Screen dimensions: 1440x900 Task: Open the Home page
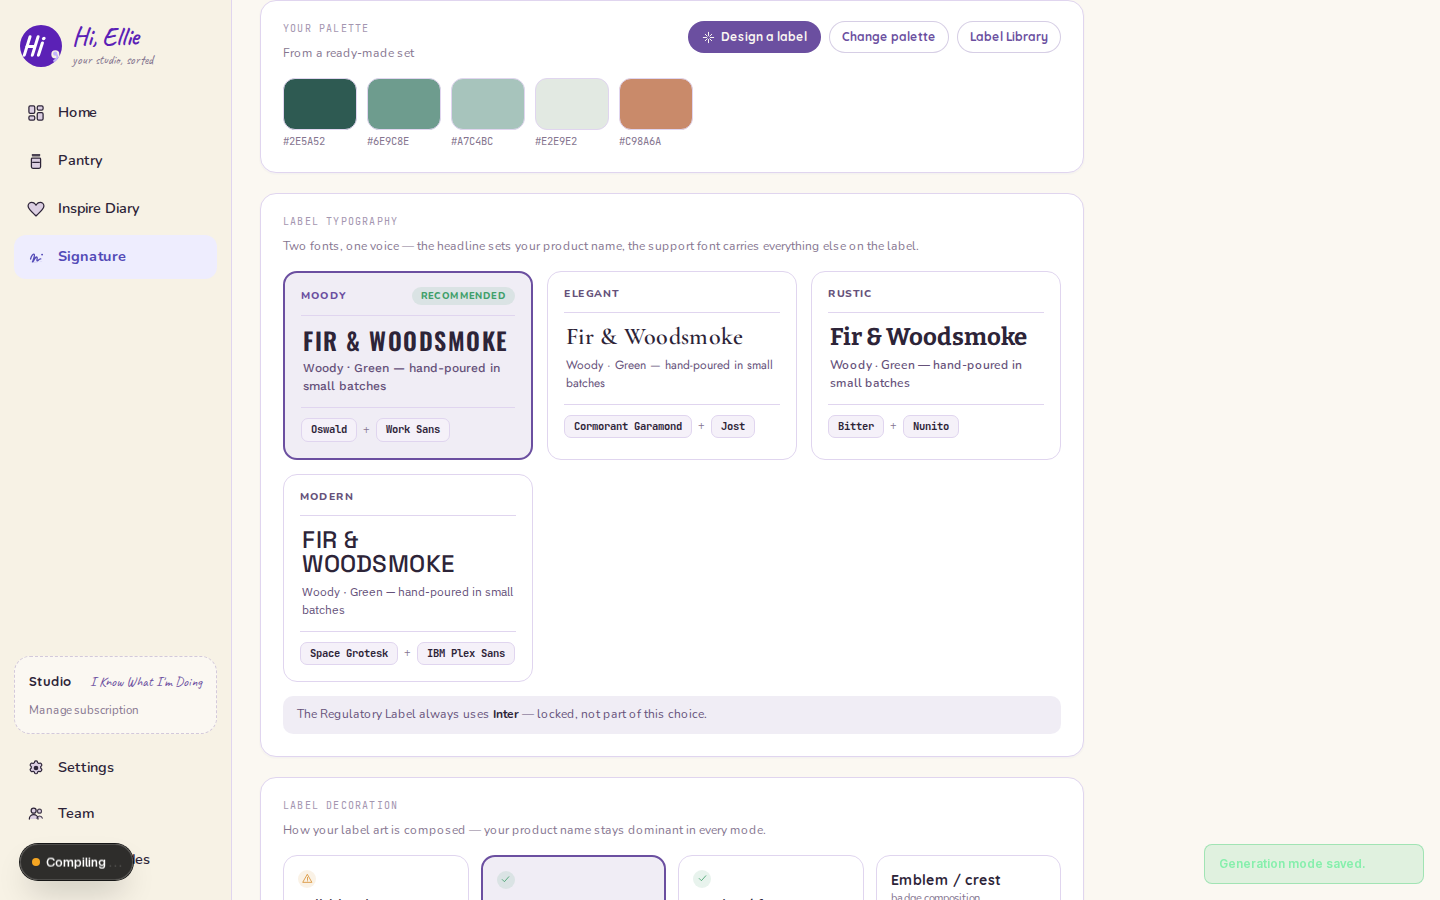tap(115, 113)
